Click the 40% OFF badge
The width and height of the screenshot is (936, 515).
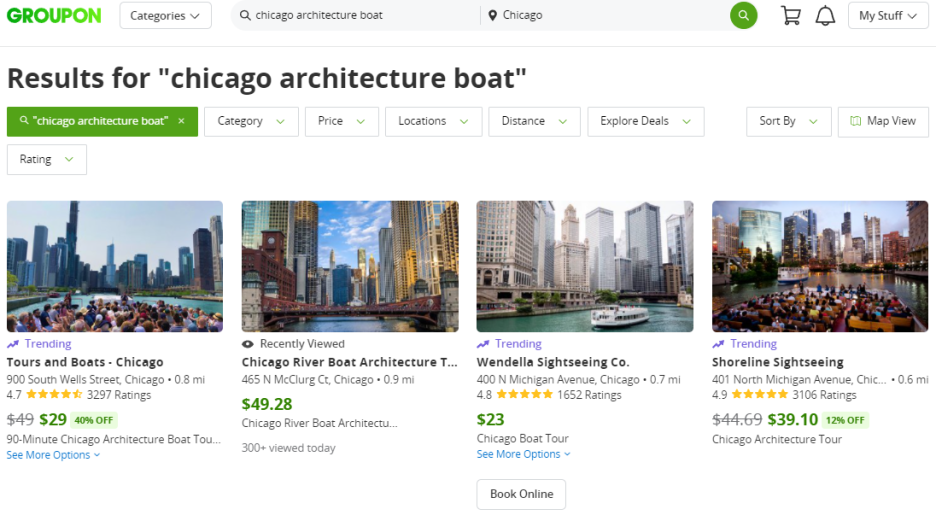pos(94,420)
